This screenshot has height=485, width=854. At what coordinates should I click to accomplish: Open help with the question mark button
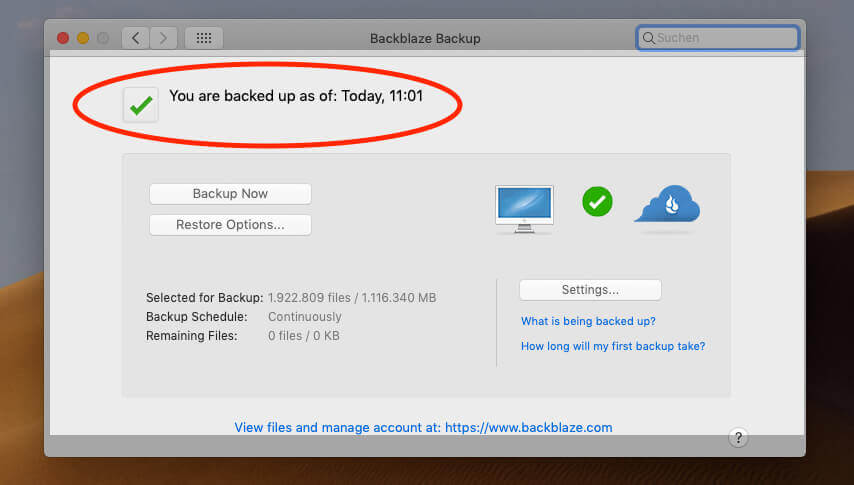(x=738, y=437)
